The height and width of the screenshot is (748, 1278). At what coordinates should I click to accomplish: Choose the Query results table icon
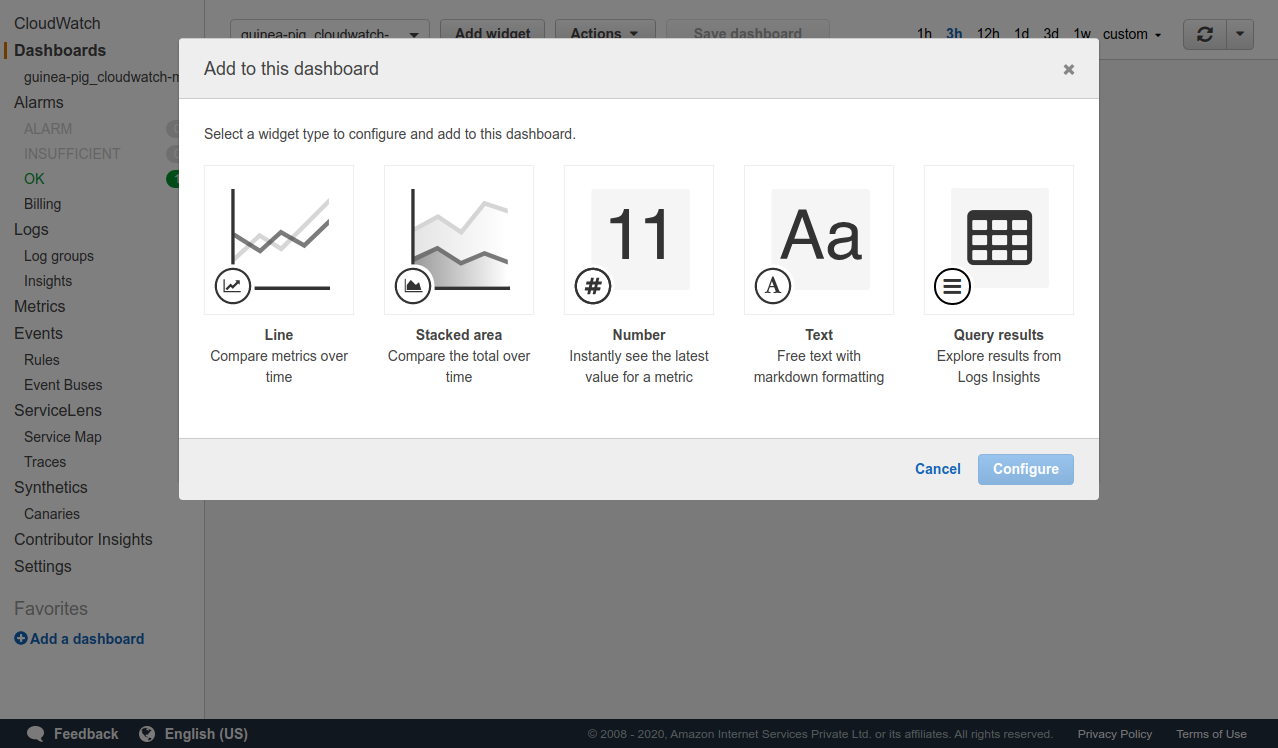point(999,240)
